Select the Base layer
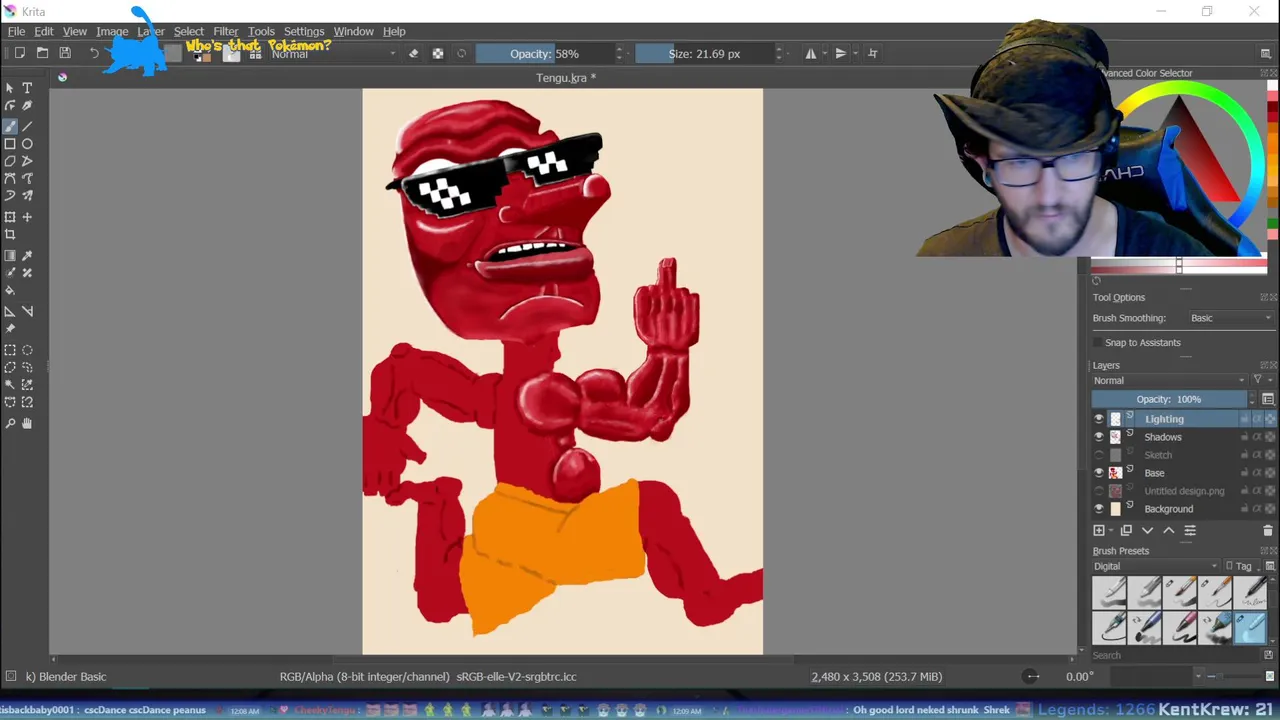The width and height of the screenshot is (1280, 720). point(1155,473)
